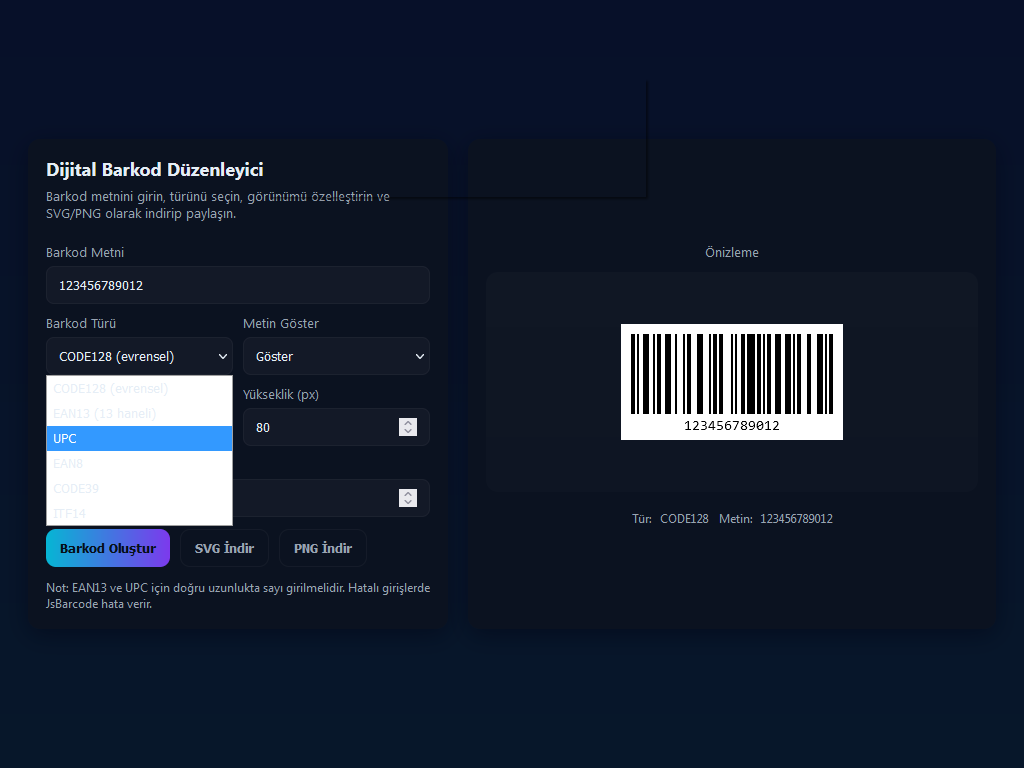The width and height of the screenshot is (1024, 768).
Task: Click the PNG İndir button
Action: [x=322, y=549]
